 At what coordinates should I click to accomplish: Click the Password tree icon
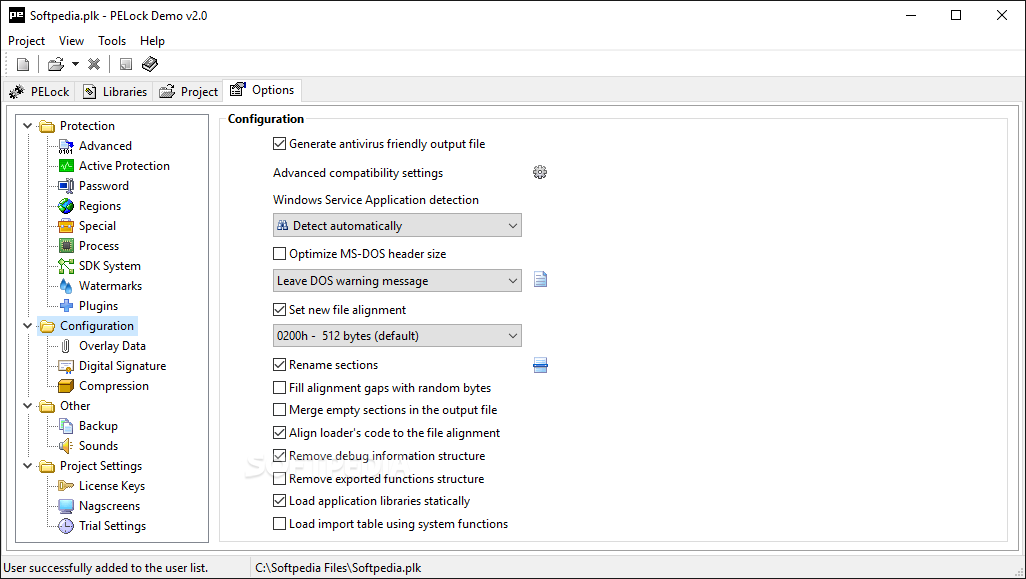point(66,186)
